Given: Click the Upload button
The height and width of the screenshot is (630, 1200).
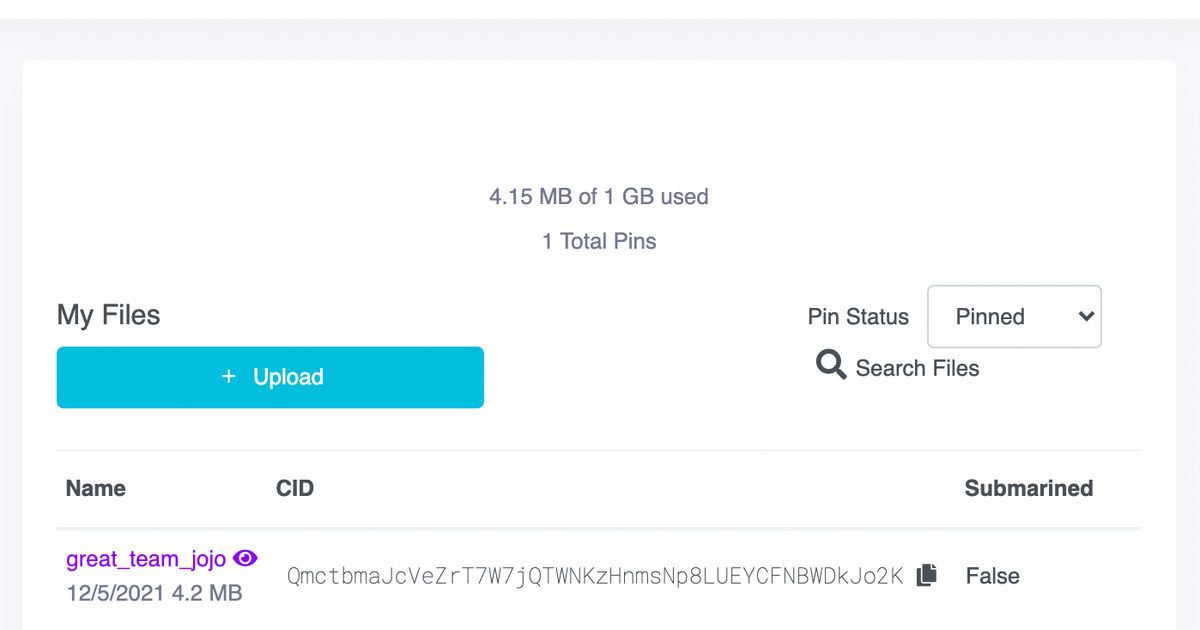Looking at the screenshot, I should point(270,377).
